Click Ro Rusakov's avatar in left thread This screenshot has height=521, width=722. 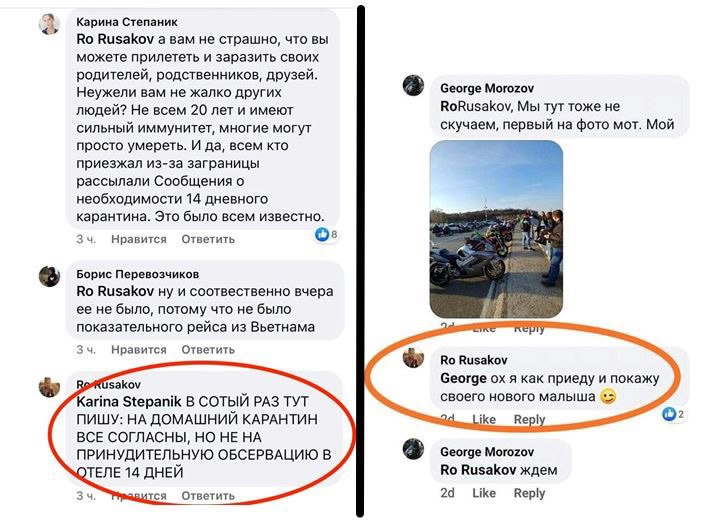[x=49, y=387]
